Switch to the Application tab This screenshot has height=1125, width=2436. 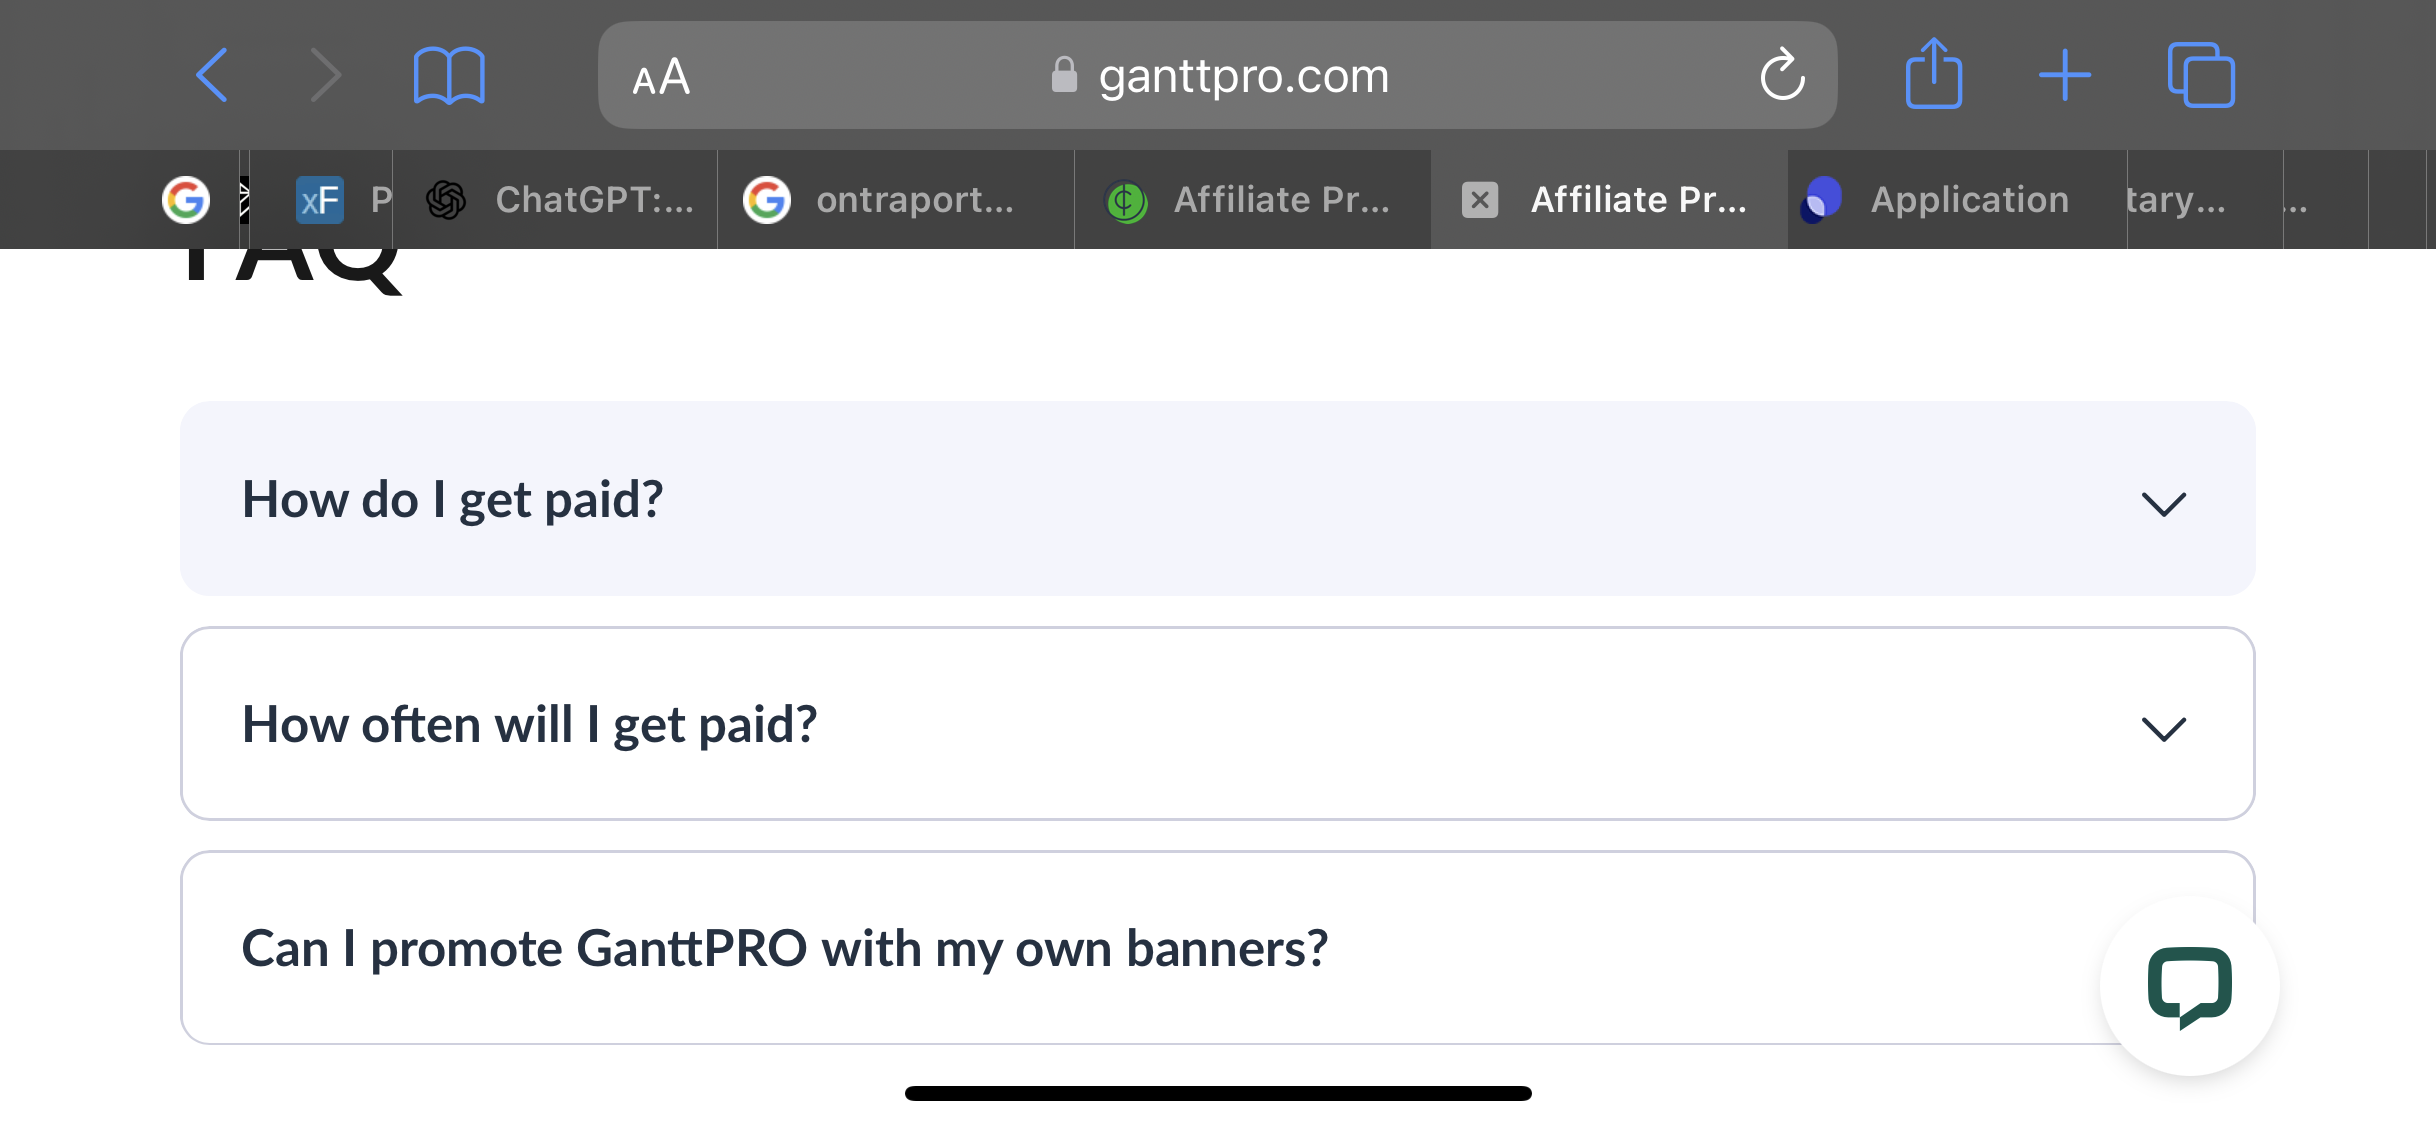pos(1957,200)
